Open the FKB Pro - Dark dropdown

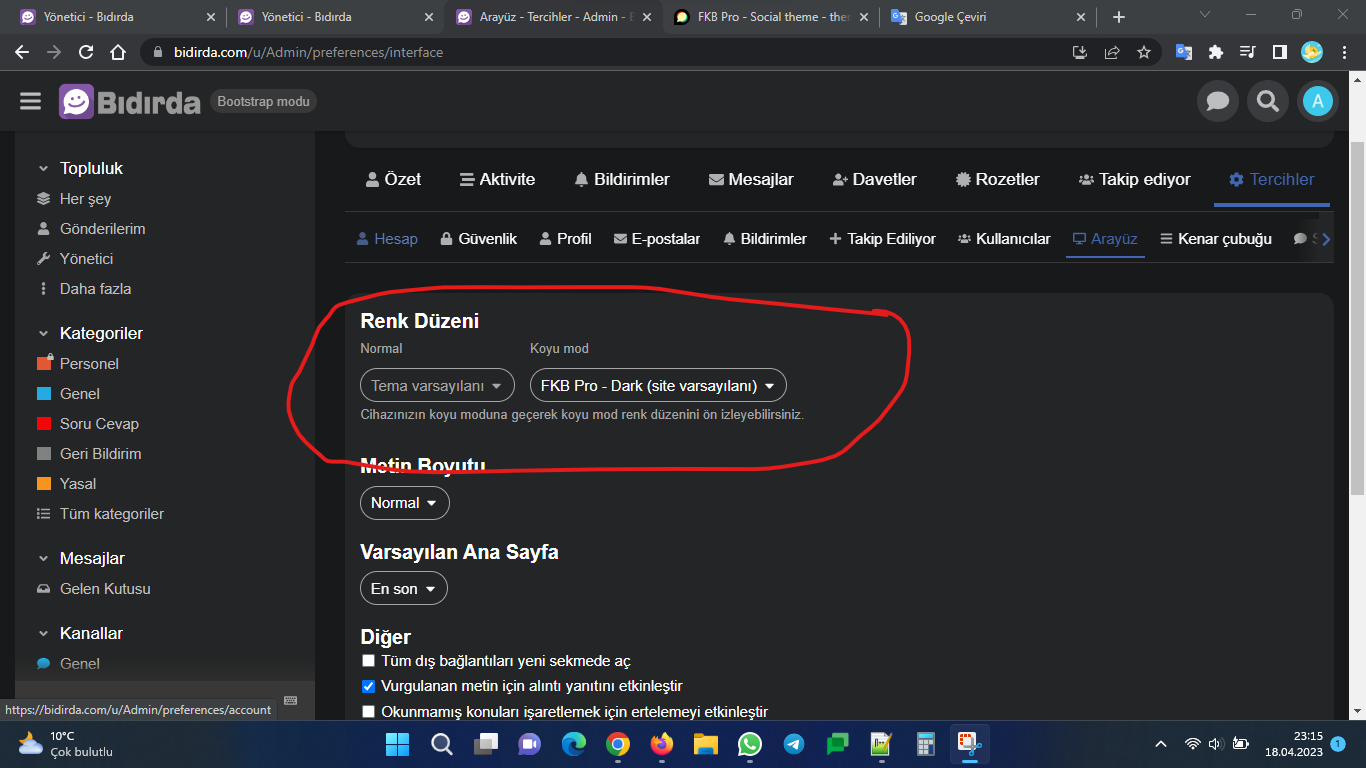(657, 385)
